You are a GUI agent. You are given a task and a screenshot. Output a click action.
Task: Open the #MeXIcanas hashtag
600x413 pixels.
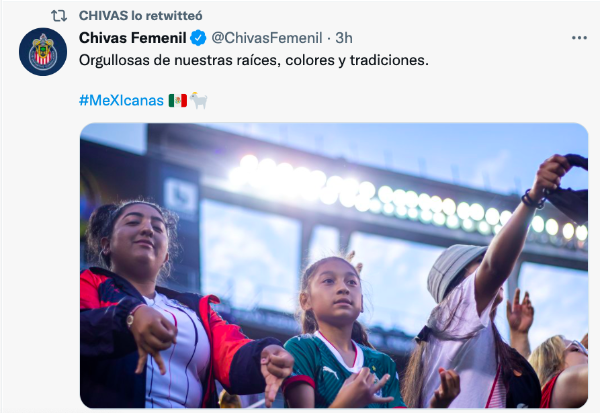coord(121,100)
